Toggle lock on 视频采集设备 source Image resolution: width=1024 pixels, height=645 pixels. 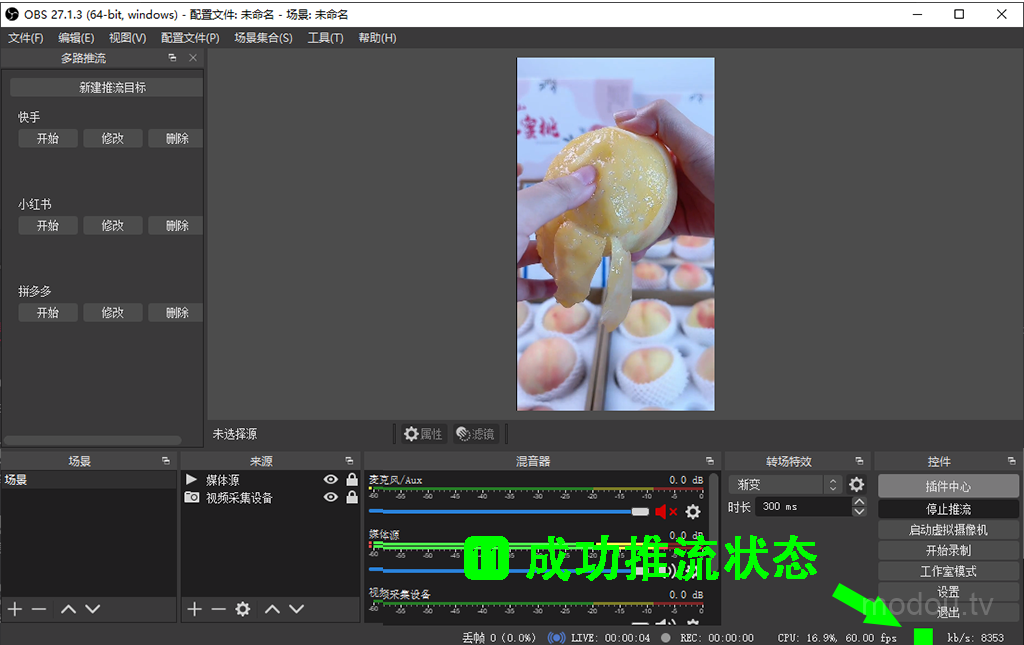[x=352, y=498]
